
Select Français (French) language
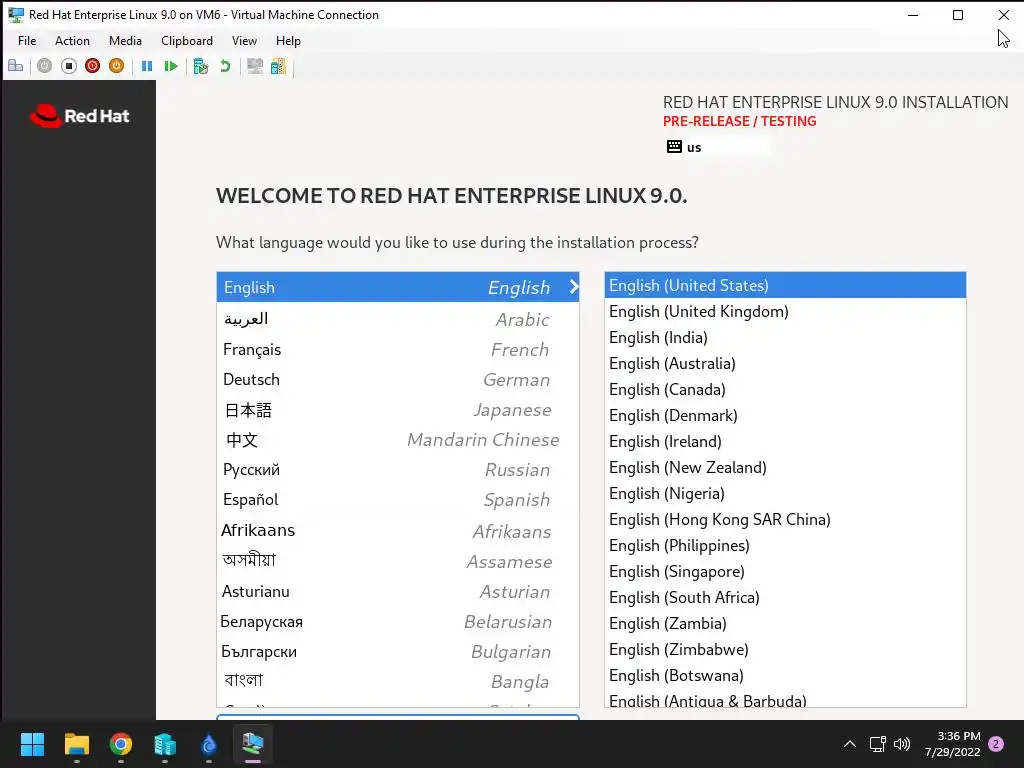[398, 349]
